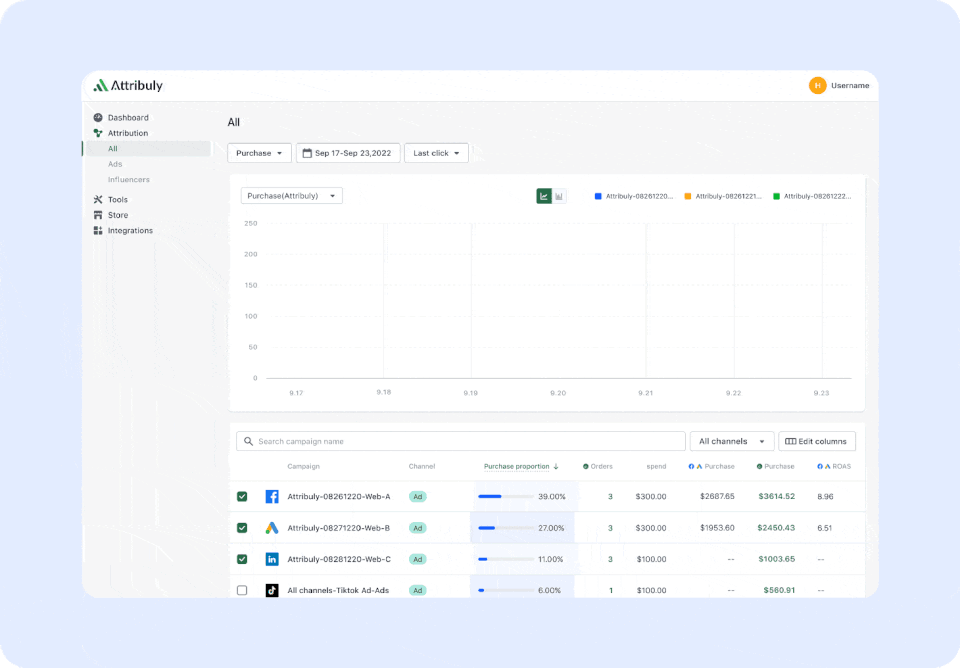Click the Tools sidebar icon

98,200
